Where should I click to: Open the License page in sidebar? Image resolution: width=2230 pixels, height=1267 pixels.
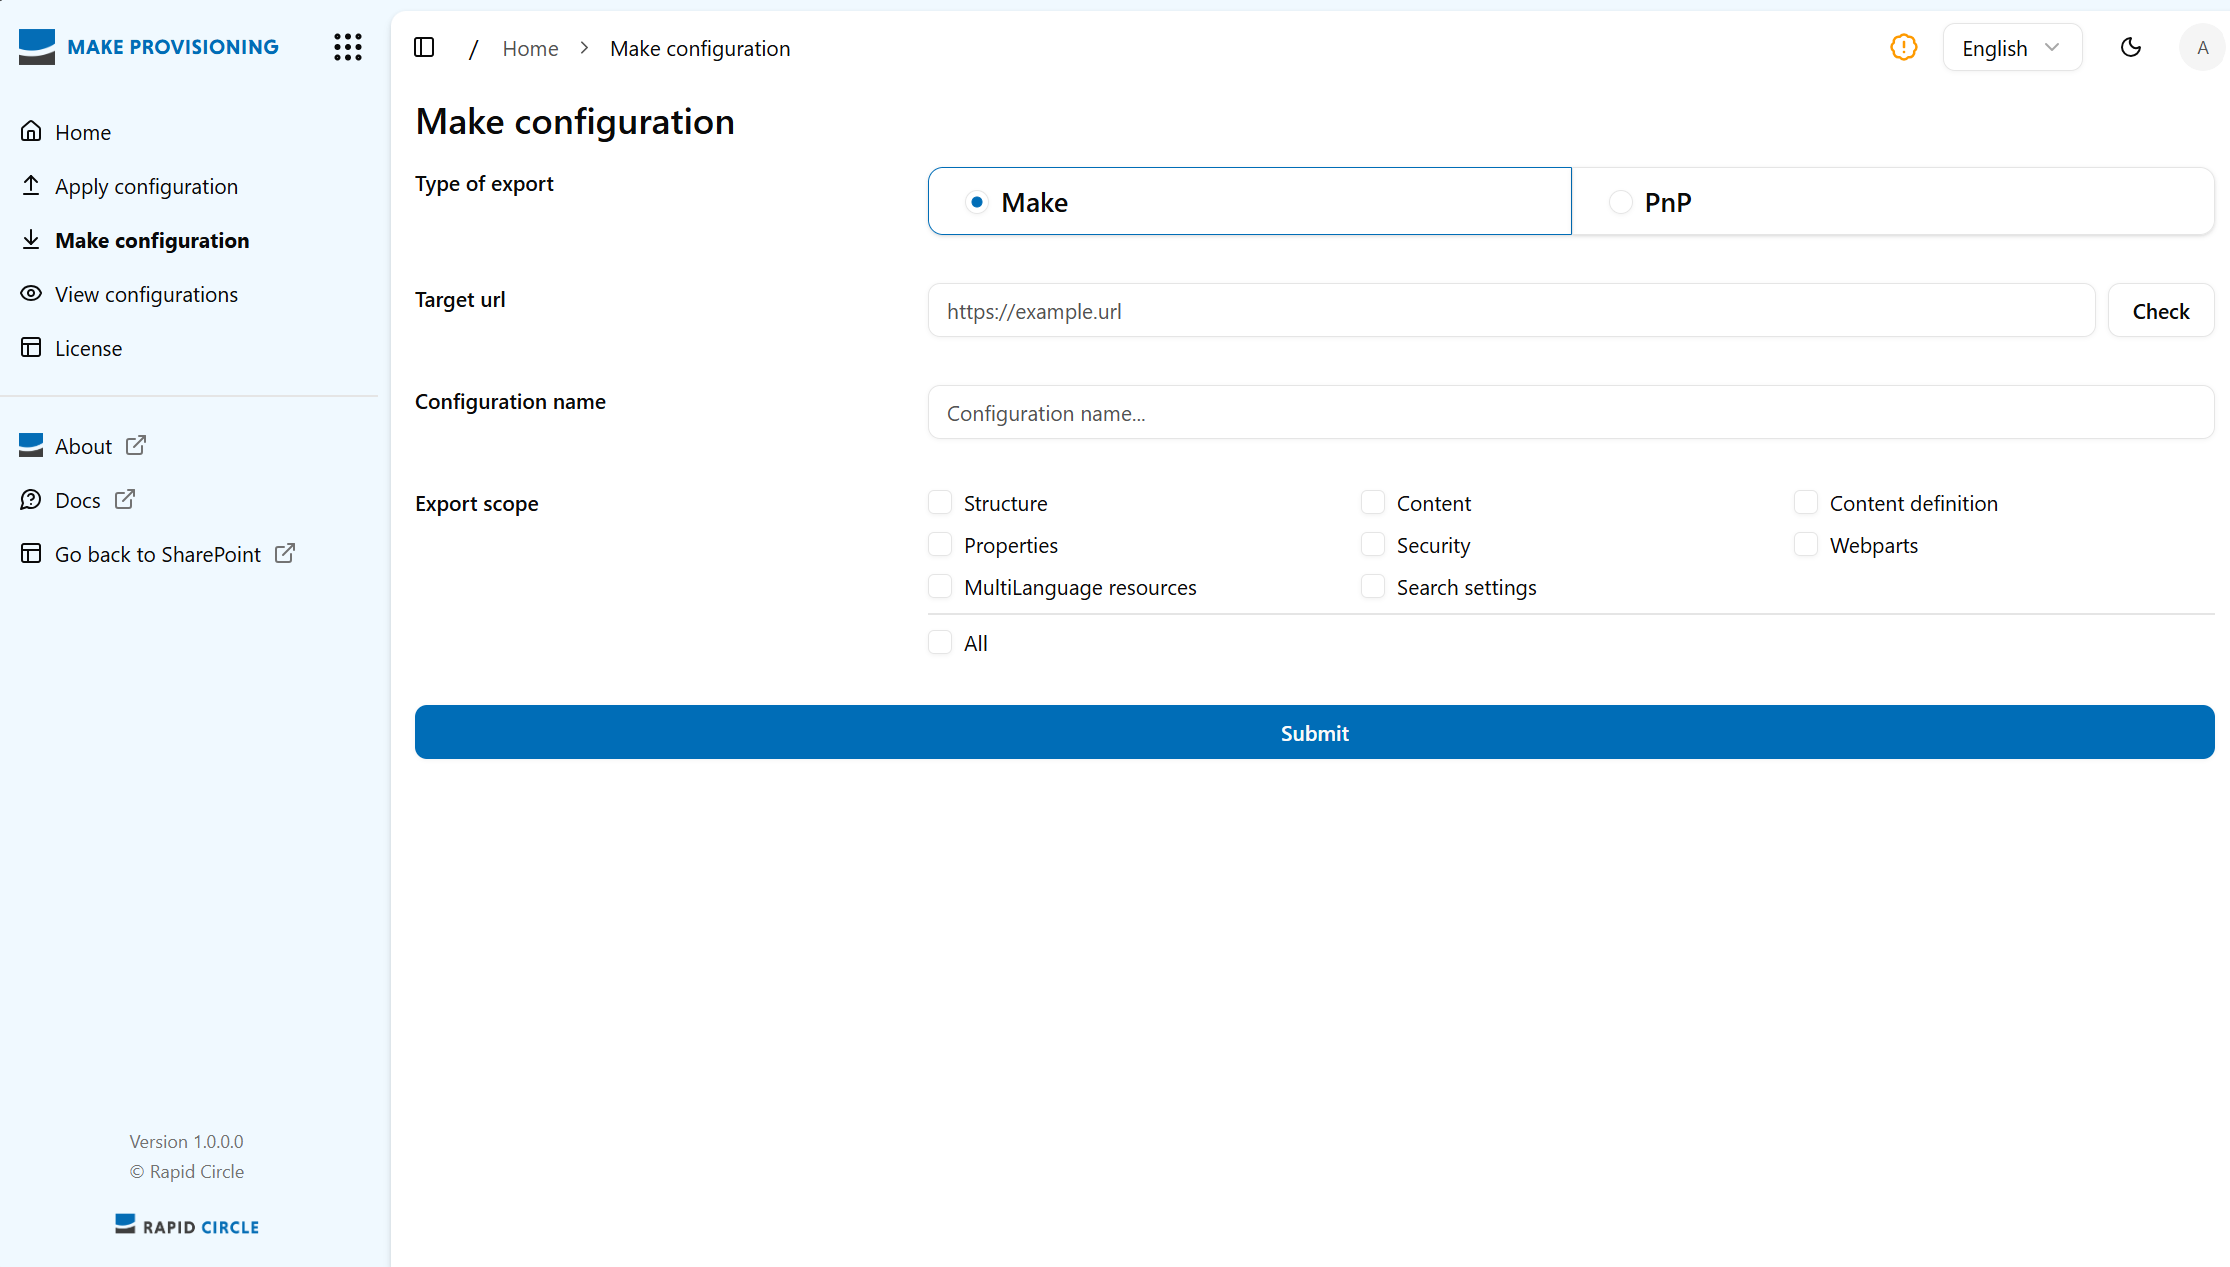pyautogui.click(x=88, y=348)
